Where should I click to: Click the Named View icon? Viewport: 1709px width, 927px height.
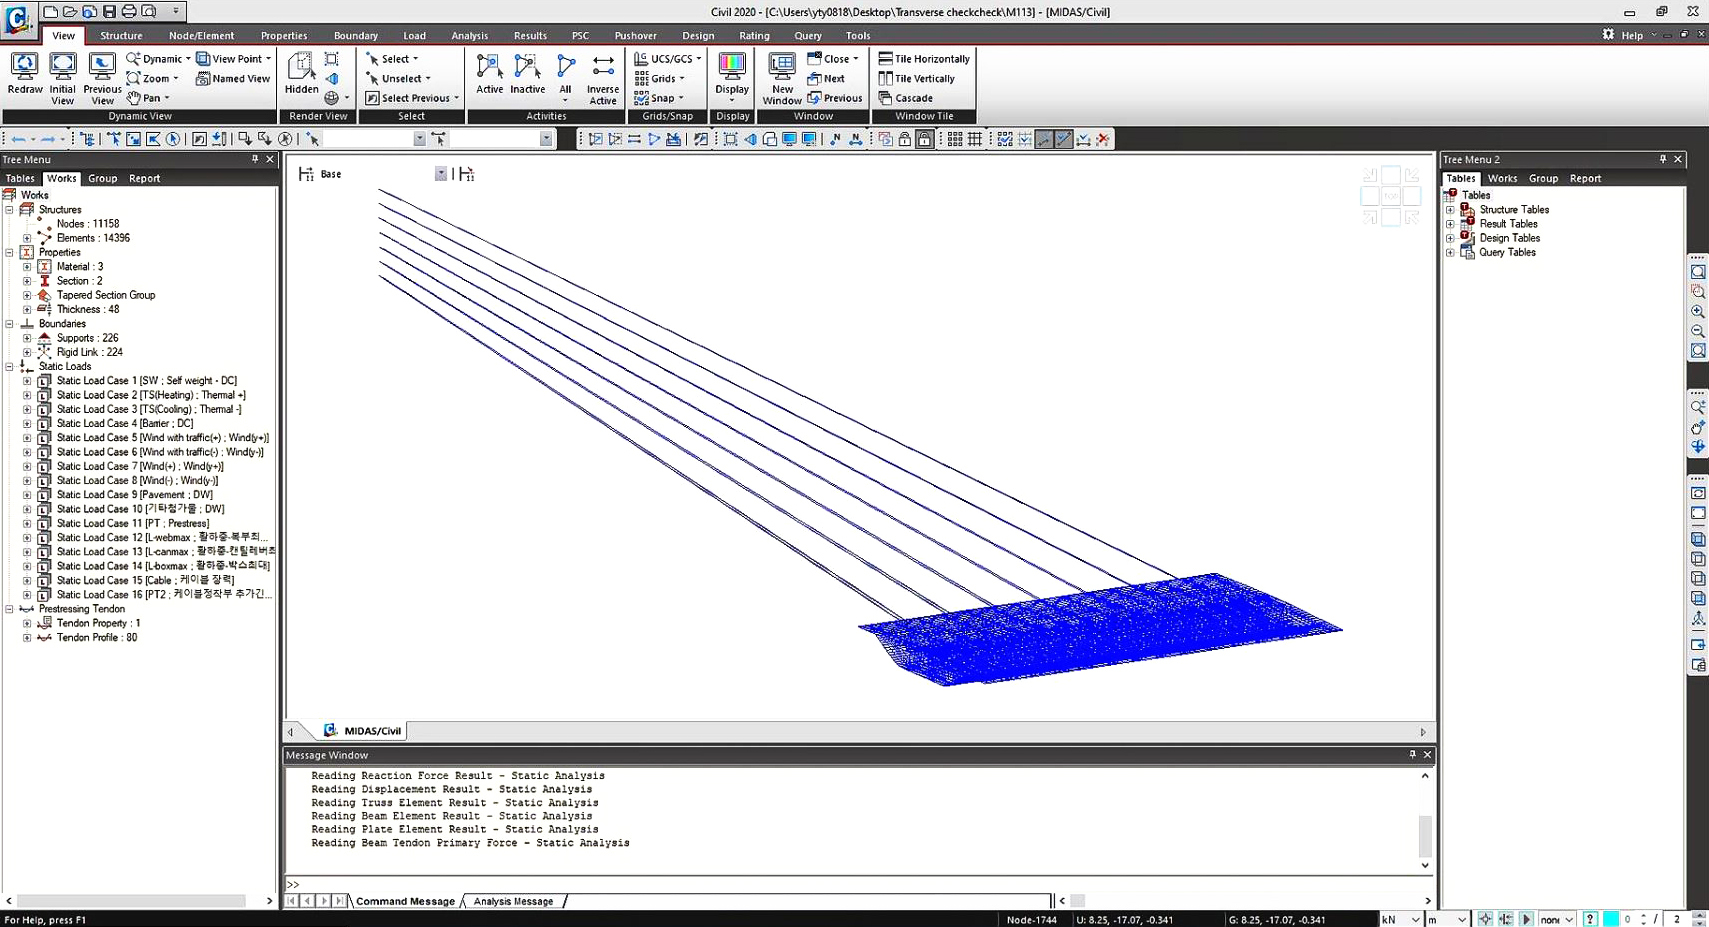203,79
